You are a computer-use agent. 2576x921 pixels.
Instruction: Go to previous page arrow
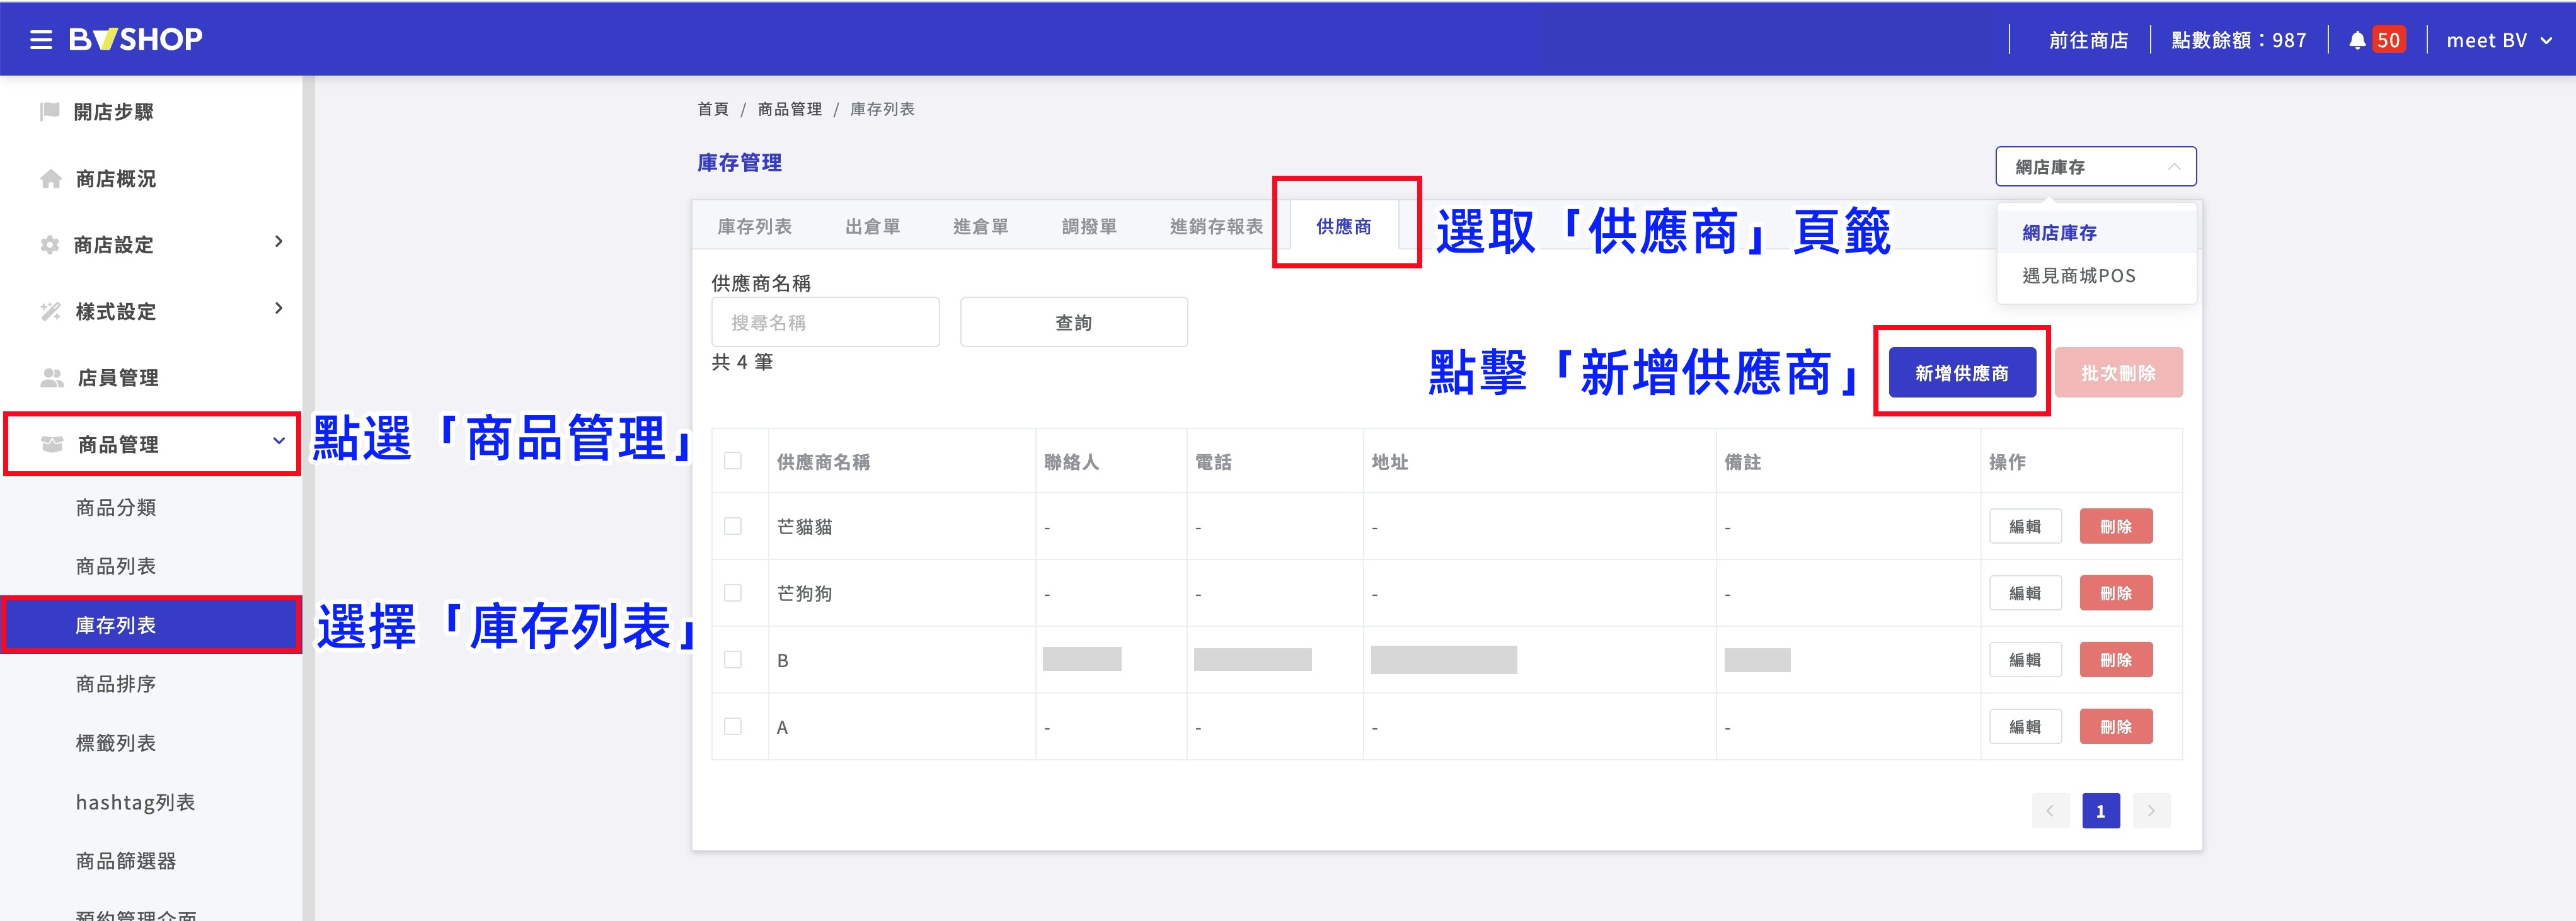pyautogui.click(x=2050, y=811)
